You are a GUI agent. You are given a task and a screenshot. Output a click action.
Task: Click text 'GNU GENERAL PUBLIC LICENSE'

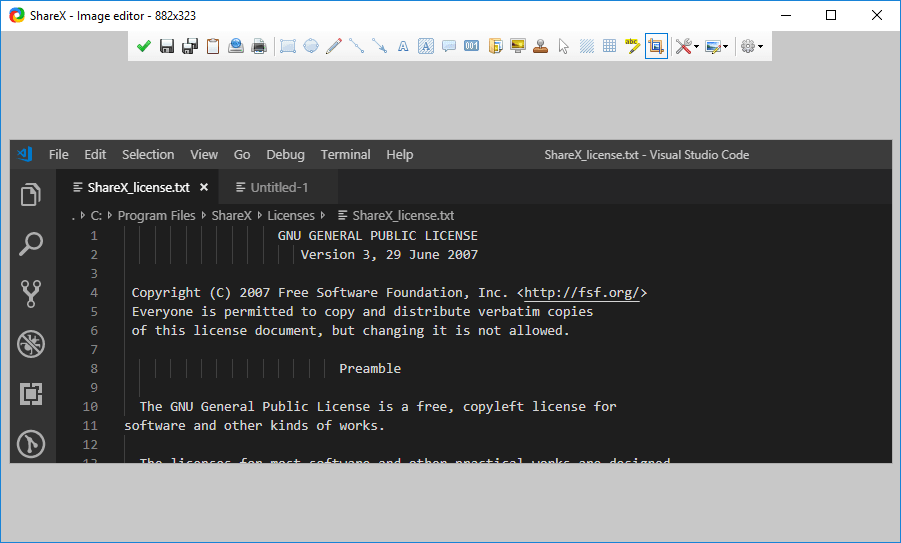[x=378, y=236]
